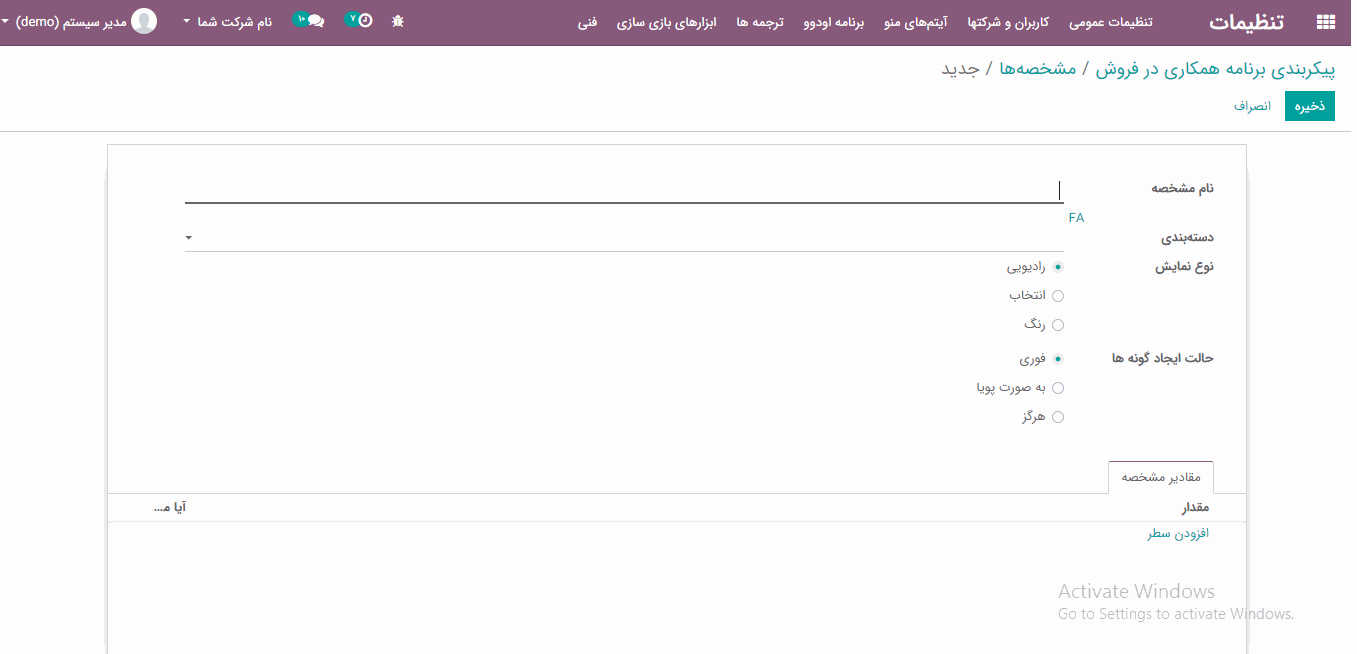This screenshot has height=654, width=1357.
Task: Focus the نام مشخصه input field
Action: click(x=624, y=190)
